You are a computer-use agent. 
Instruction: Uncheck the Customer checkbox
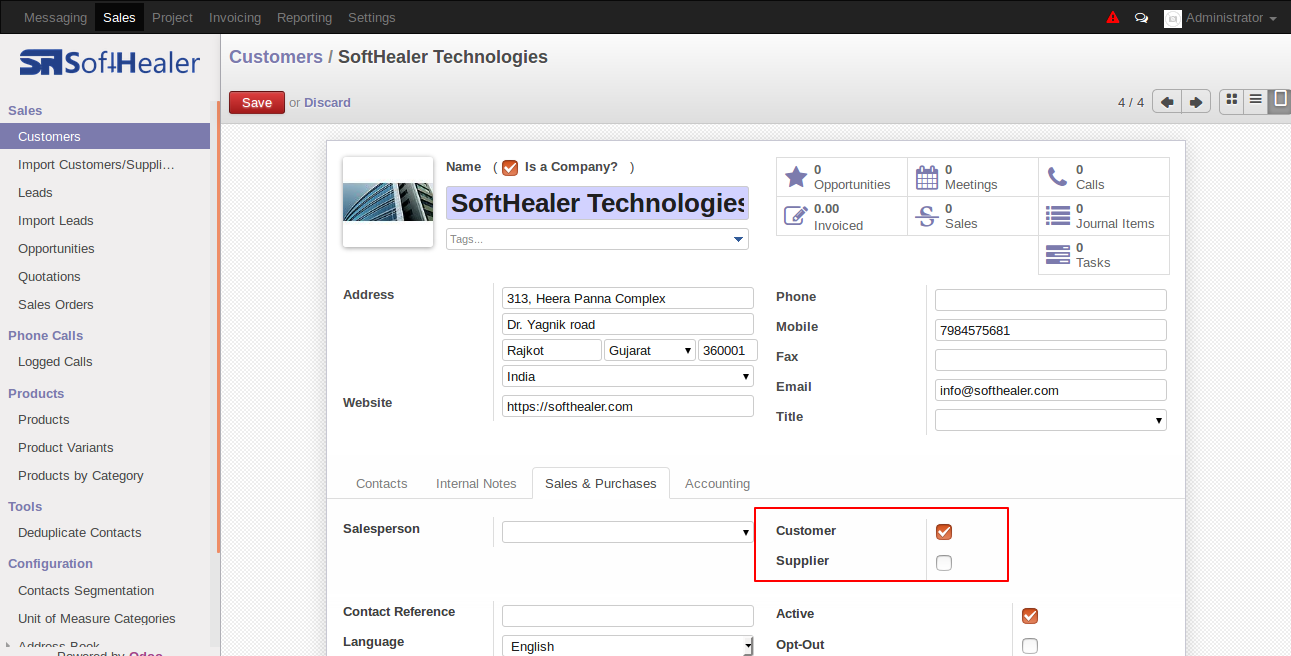944,532
